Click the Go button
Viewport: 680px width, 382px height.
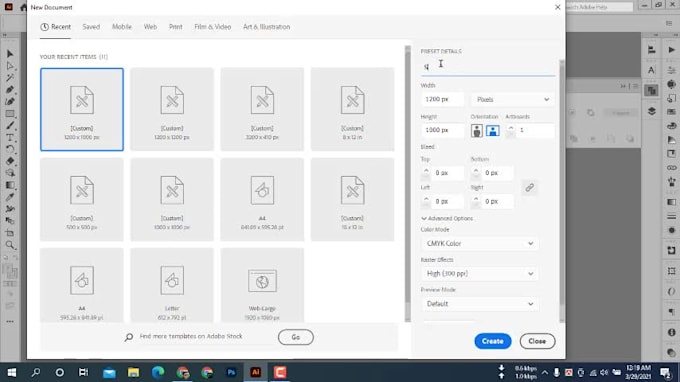click(x=296, y=337)
